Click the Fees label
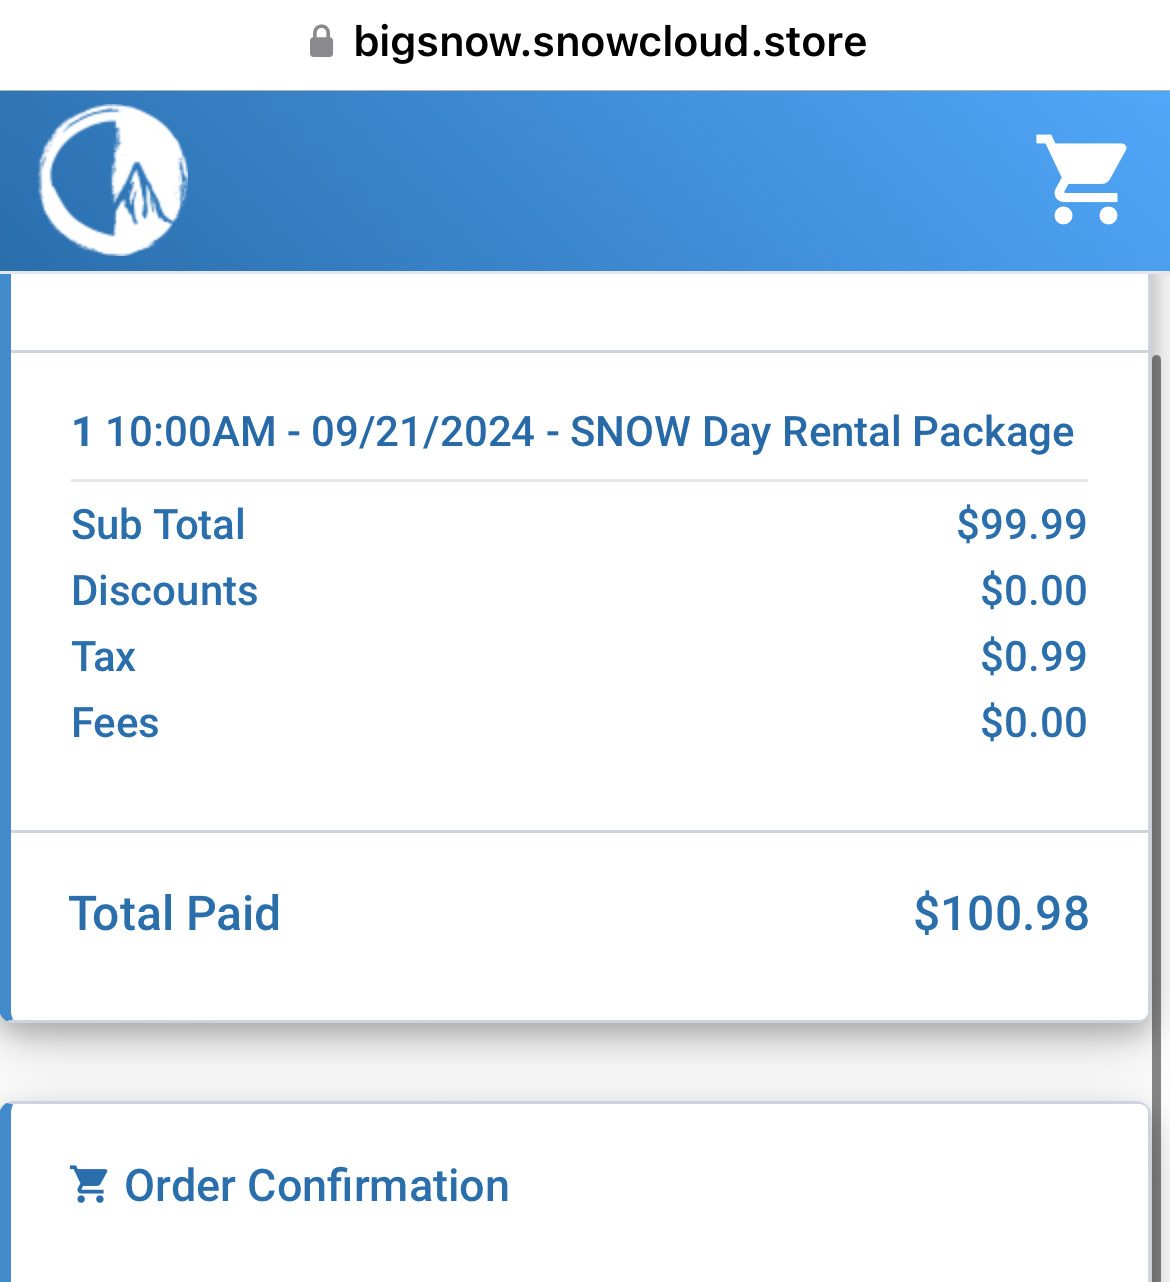This screenshot has height=1282, width=1170. coord(115,723)
